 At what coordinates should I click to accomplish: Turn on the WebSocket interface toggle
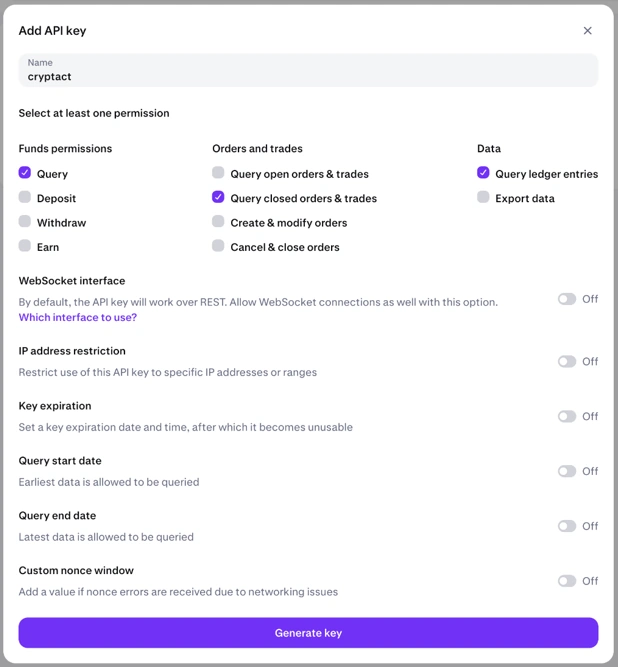pyautogui.click(x=567, y=299)
